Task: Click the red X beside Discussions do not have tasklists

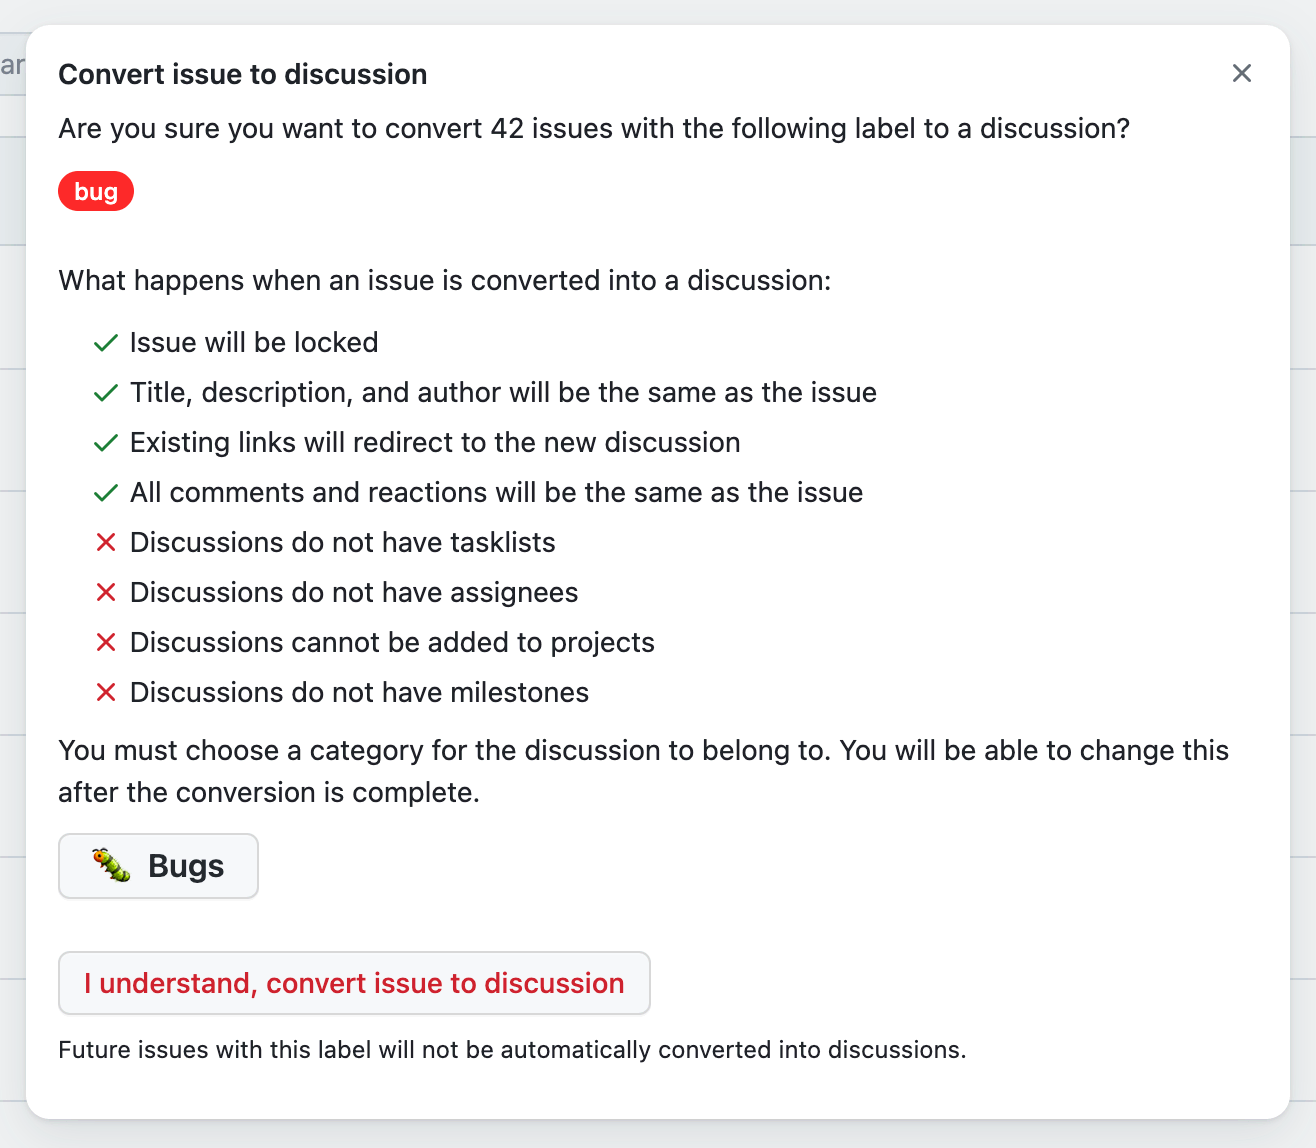Action: 106,542
